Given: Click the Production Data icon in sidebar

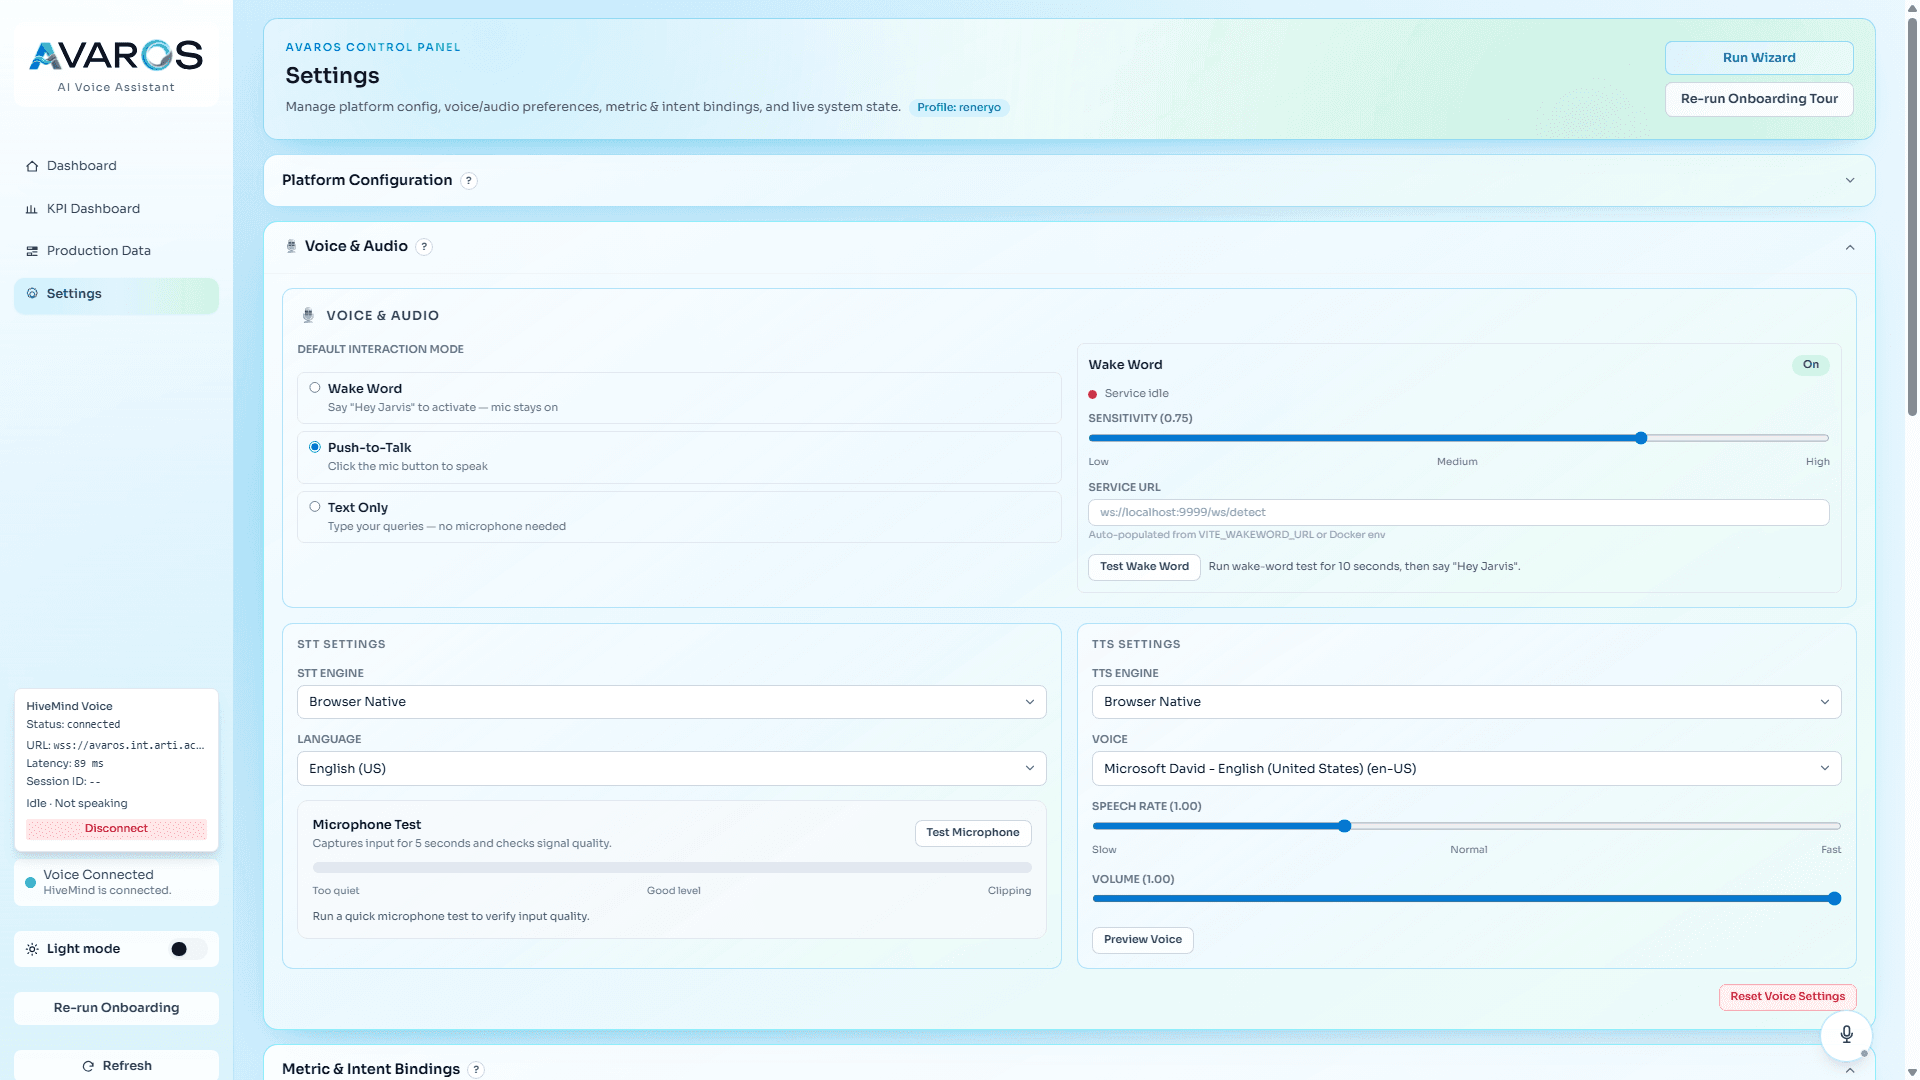Looking at the screenshot, I should tap(32, 251).
